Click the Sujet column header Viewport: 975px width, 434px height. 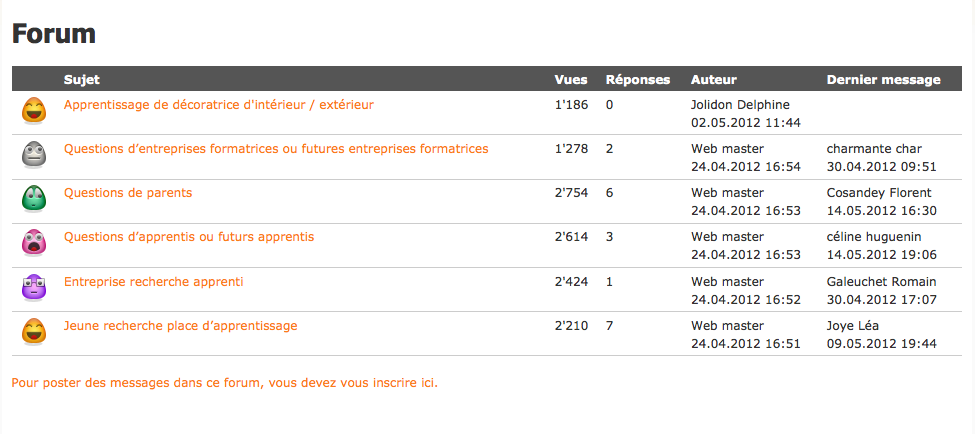pyautogui.click(x=81, y=80)
